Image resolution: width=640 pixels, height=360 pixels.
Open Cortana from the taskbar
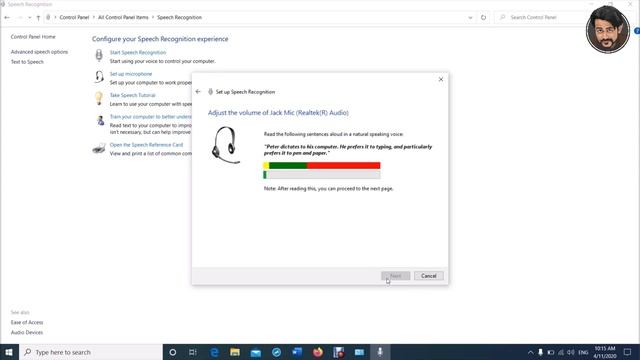173,352
